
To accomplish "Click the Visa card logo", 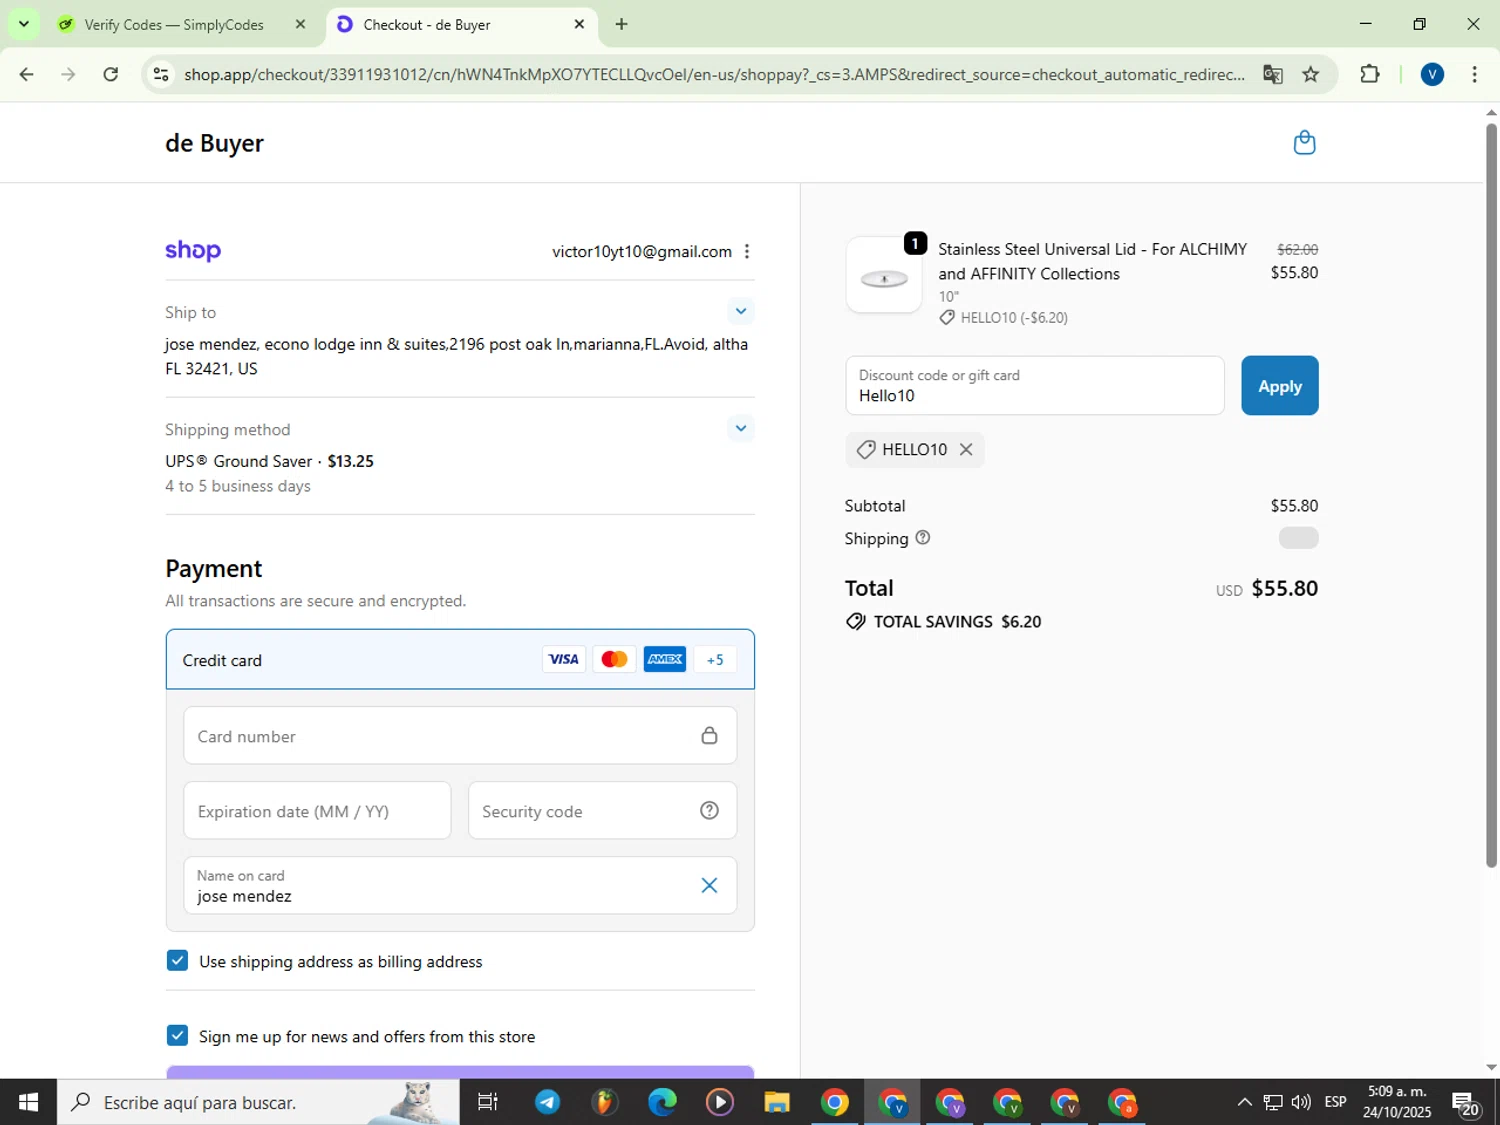I will (564, 659).
